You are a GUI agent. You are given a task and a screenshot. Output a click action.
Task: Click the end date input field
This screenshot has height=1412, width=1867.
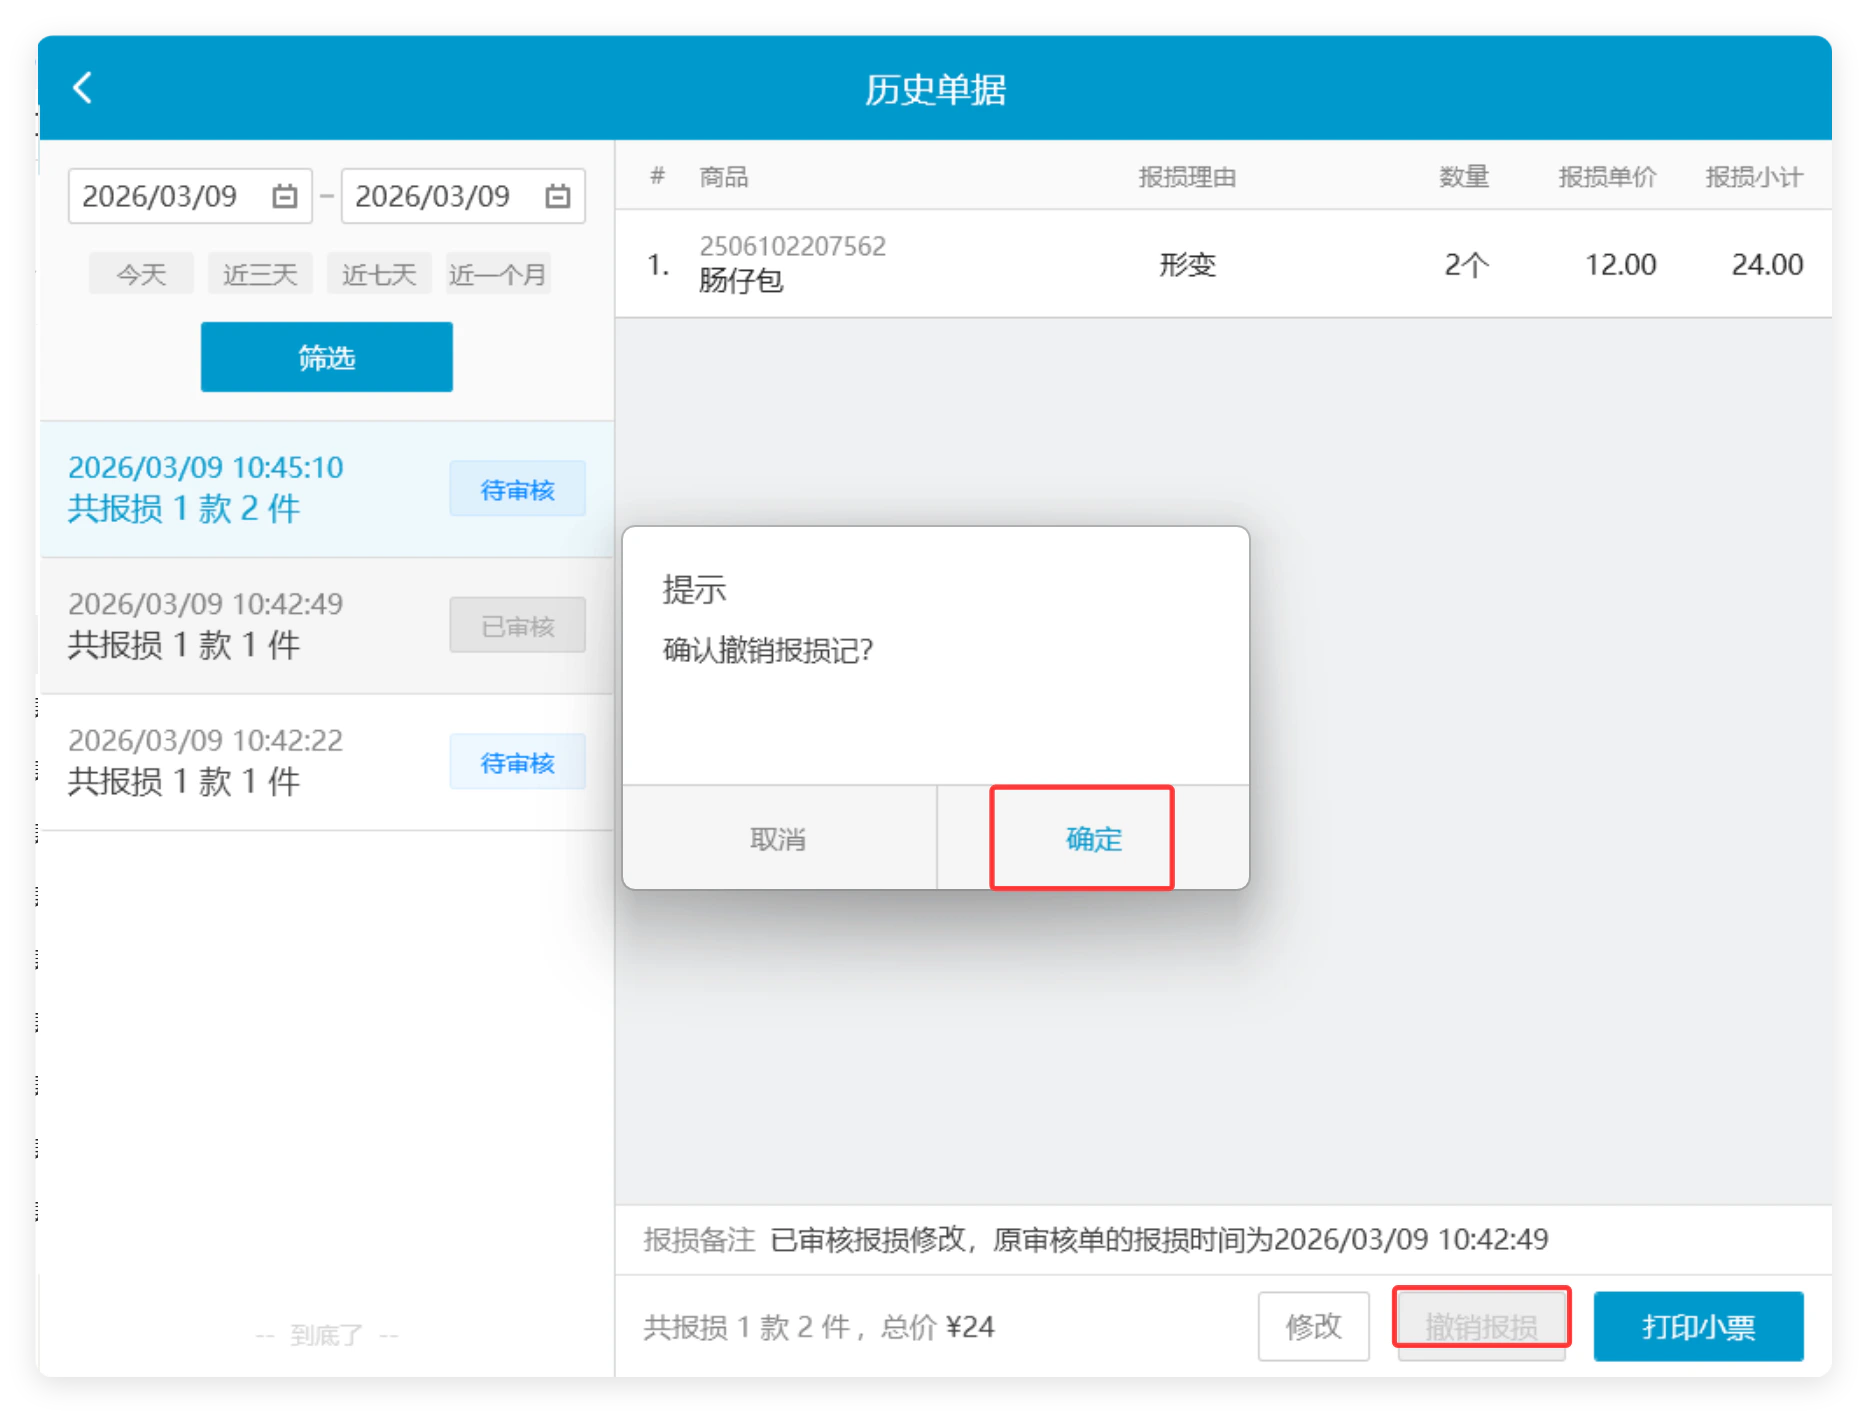[x=463, y=196]
